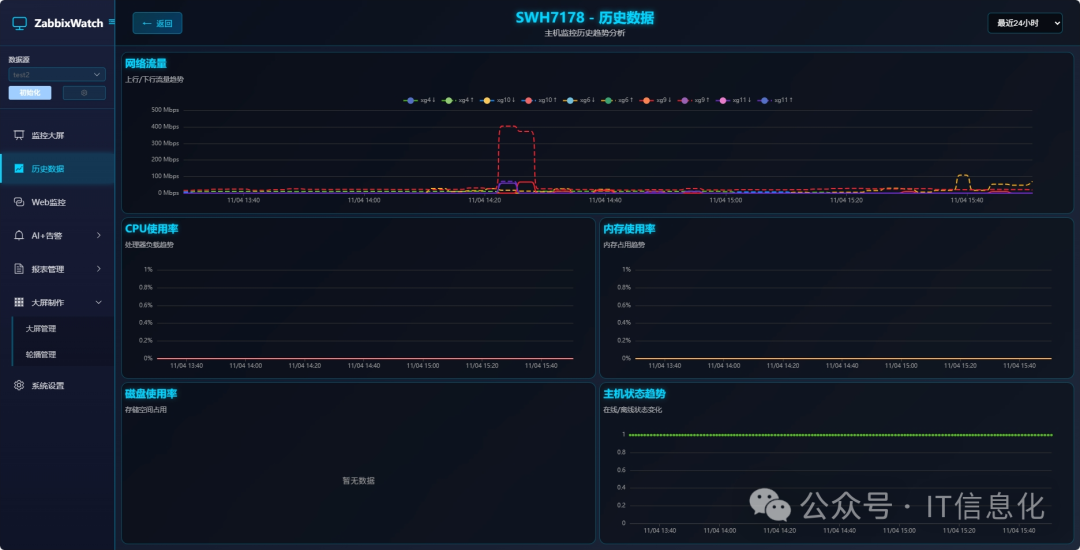Collapse the sidebar using the hamburger icon

point(111,22)
